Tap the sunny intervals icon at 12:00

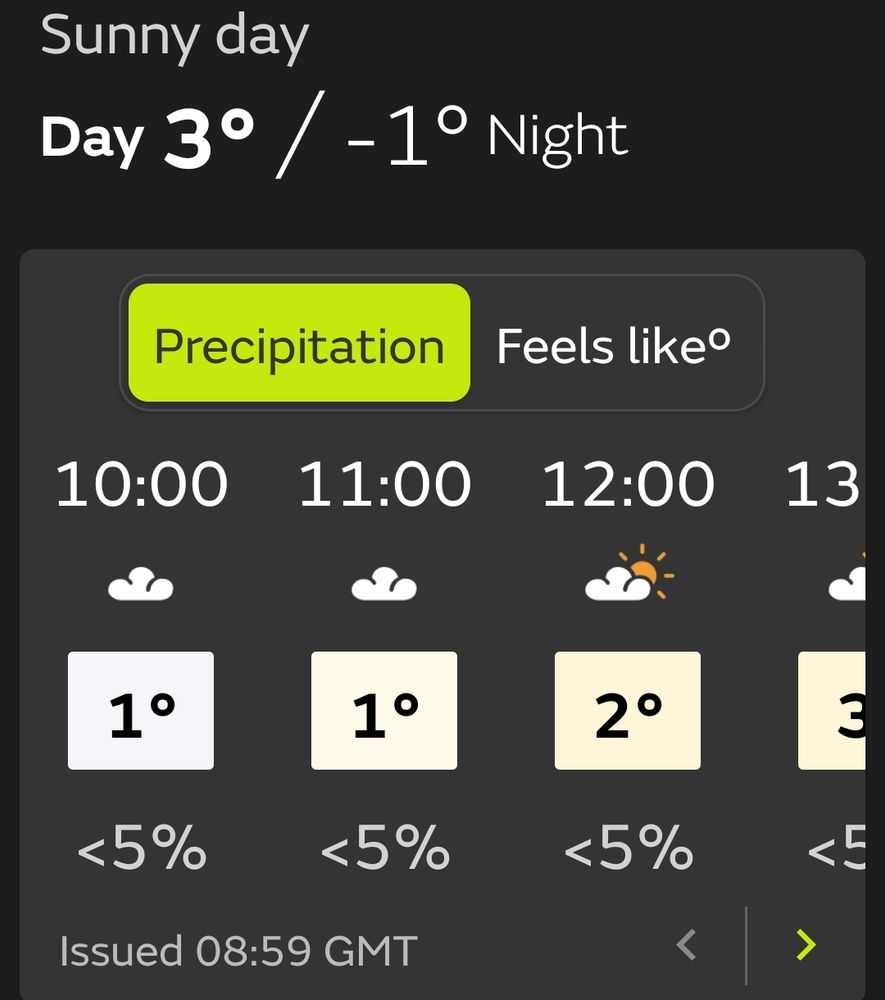(629, 573)
